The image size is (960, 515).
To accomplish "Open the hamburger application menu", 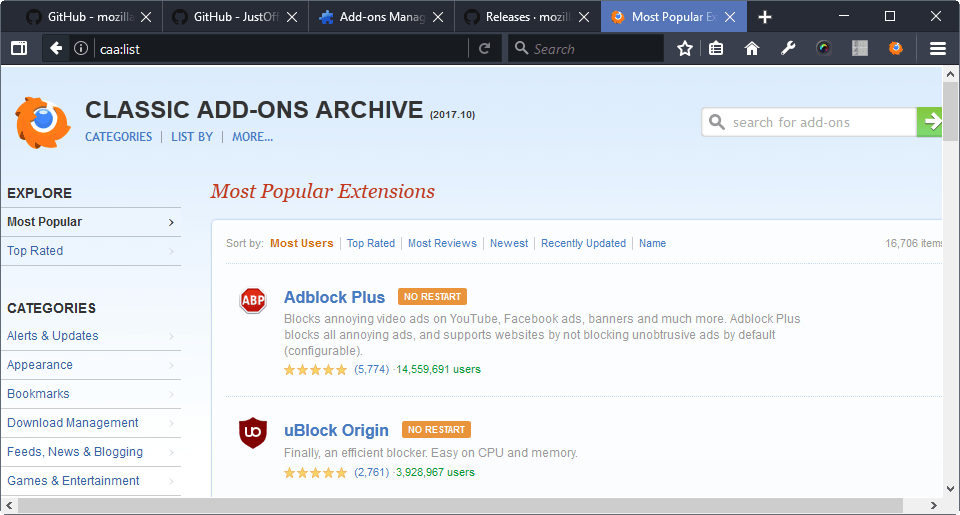I will point(938,48).
